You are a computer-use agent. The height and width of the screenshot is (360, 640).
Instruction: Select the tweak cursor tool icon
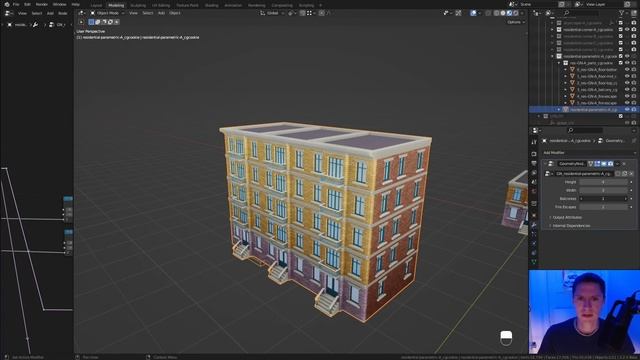click(x=81, y=22)
